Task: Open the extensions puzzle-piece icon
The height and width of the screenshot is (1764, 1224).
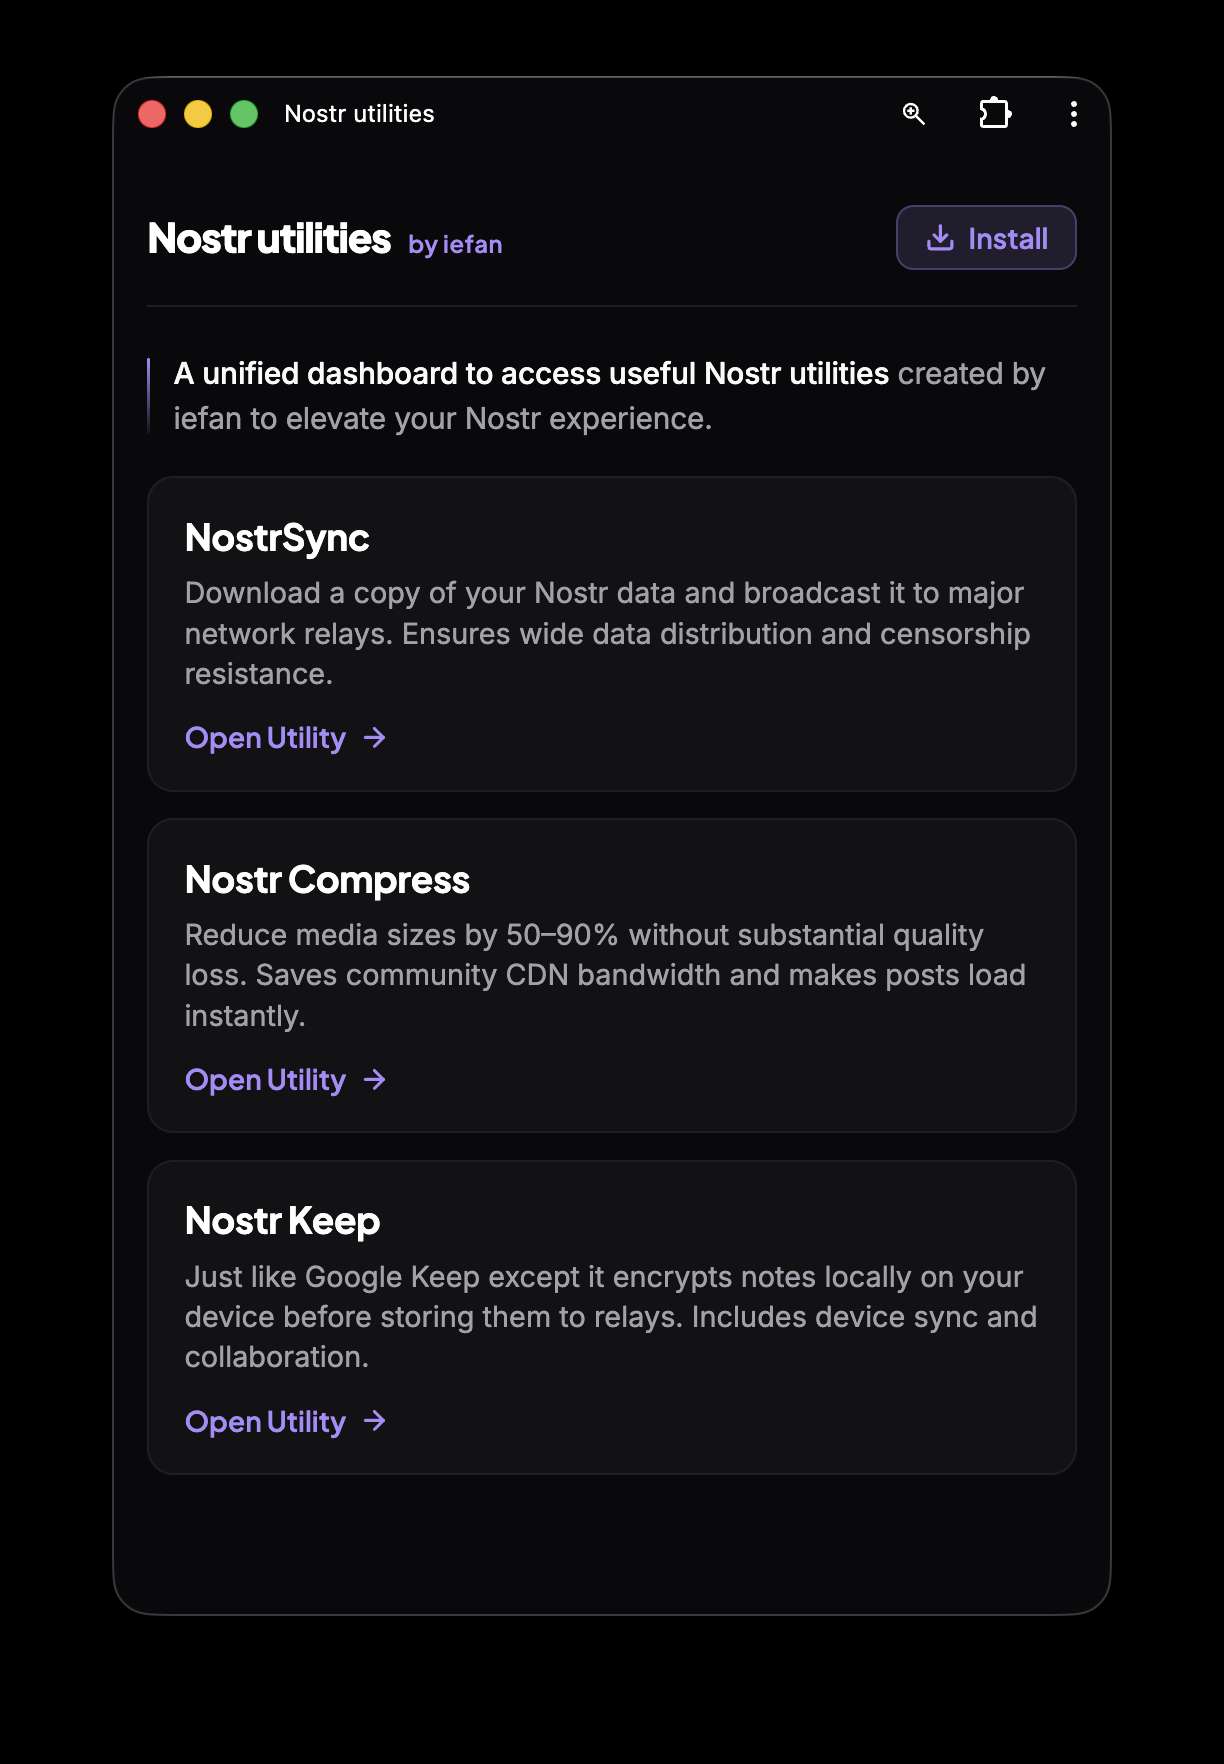Action: (x=995, y=113)
